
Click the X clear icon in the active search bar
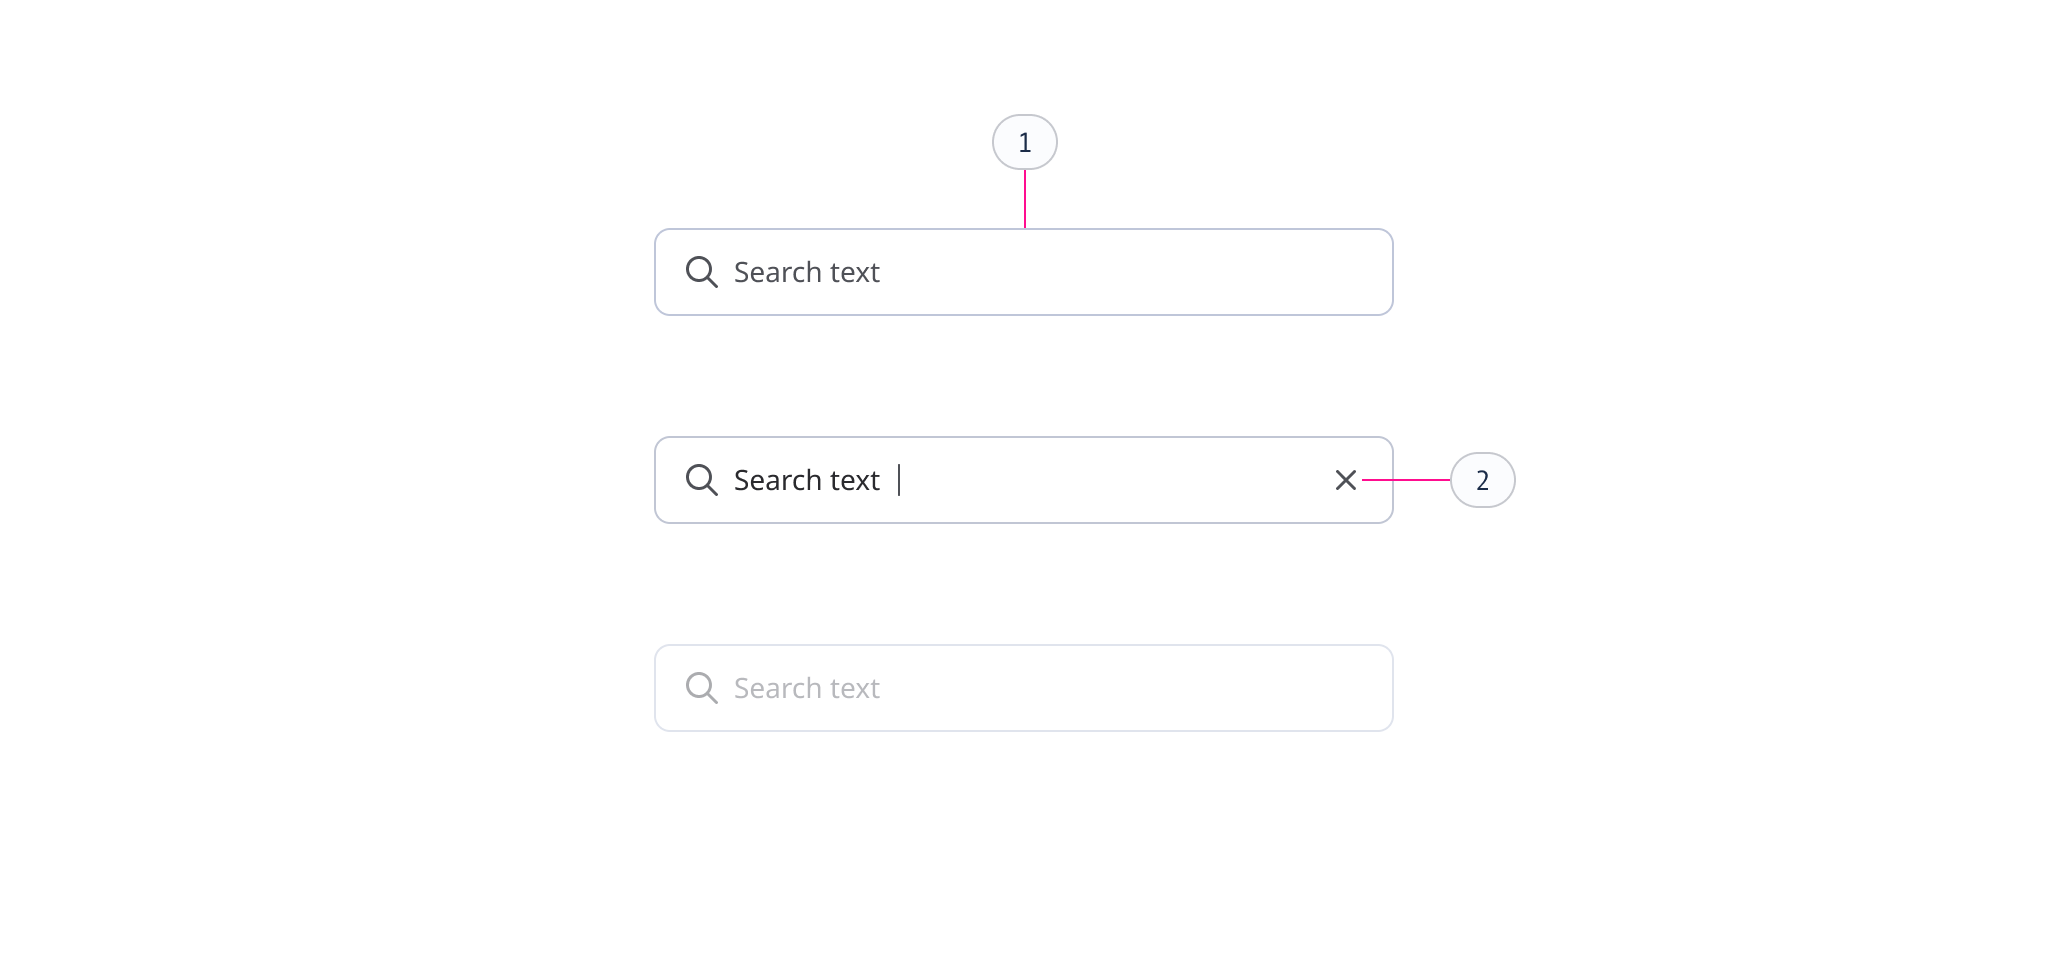pos(1345,480)
